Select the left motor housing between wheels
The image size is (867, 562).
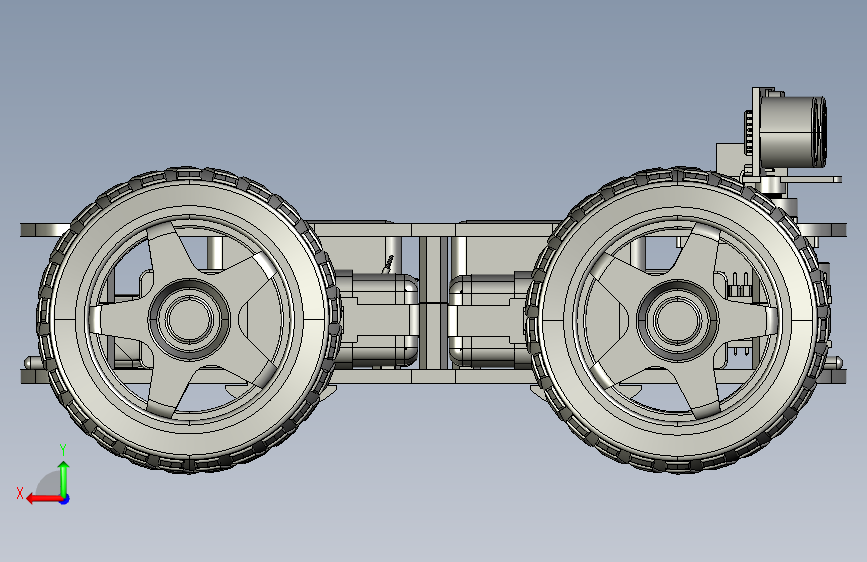click(x=378, y=321)
